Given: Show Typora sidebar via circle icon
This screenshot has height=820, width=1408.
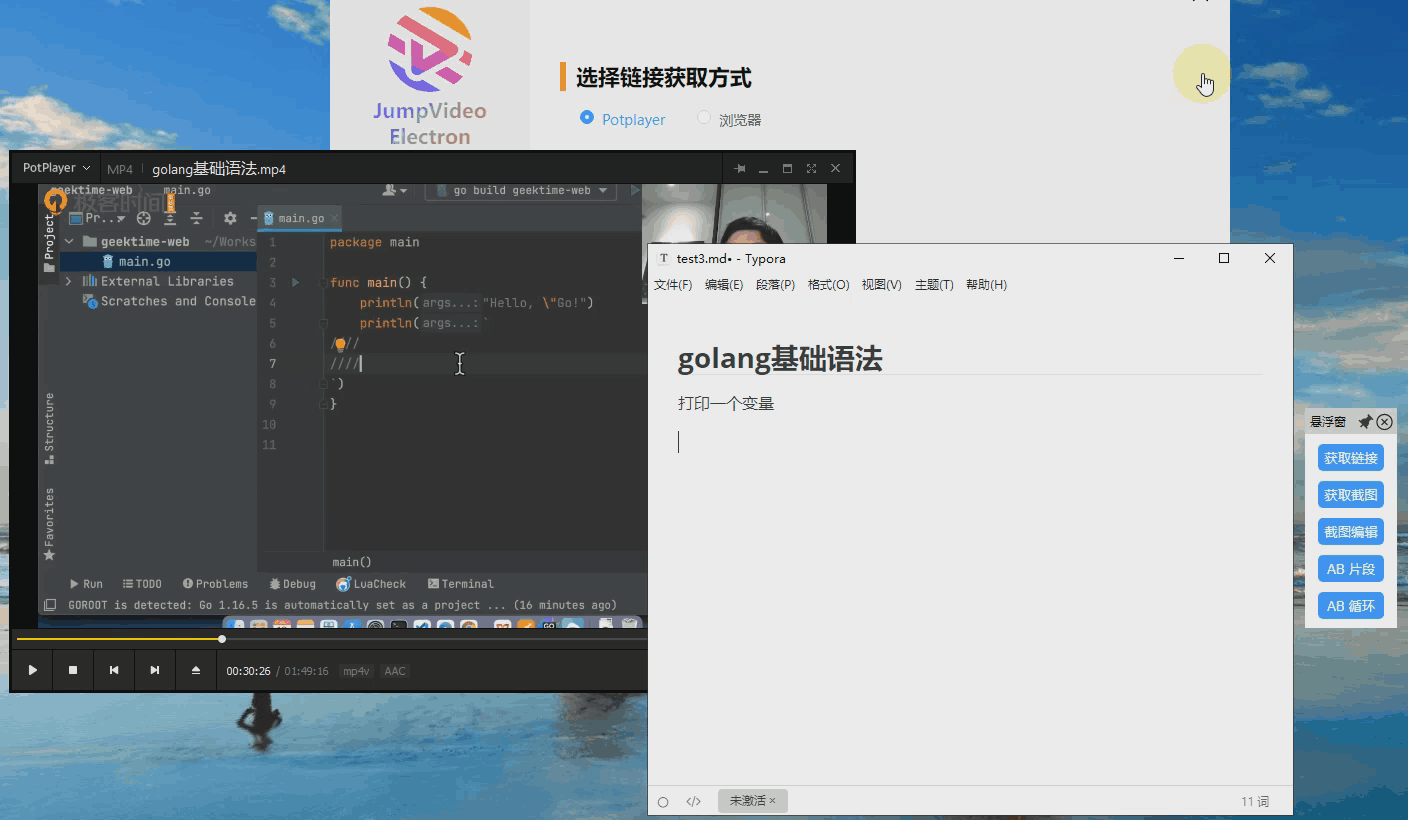Looking at the screenshot, I should [663, 801].
